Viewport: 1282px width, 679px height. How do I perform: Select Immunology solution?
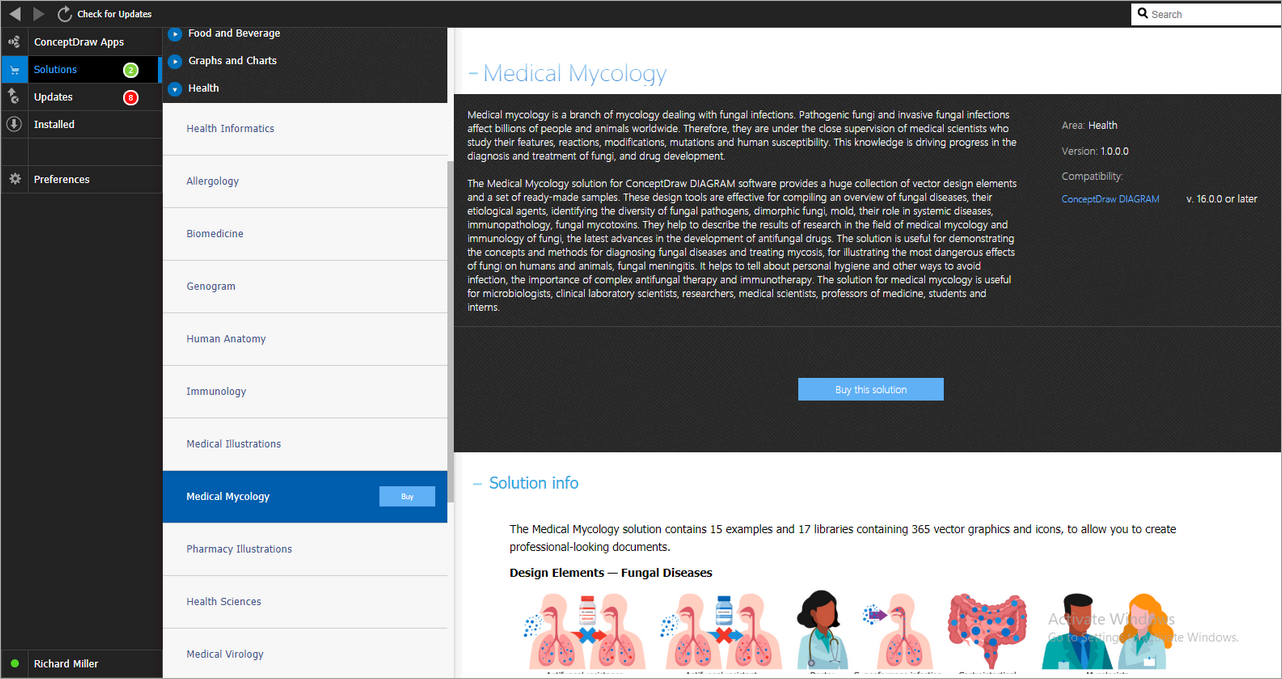(x=305, y=391)
